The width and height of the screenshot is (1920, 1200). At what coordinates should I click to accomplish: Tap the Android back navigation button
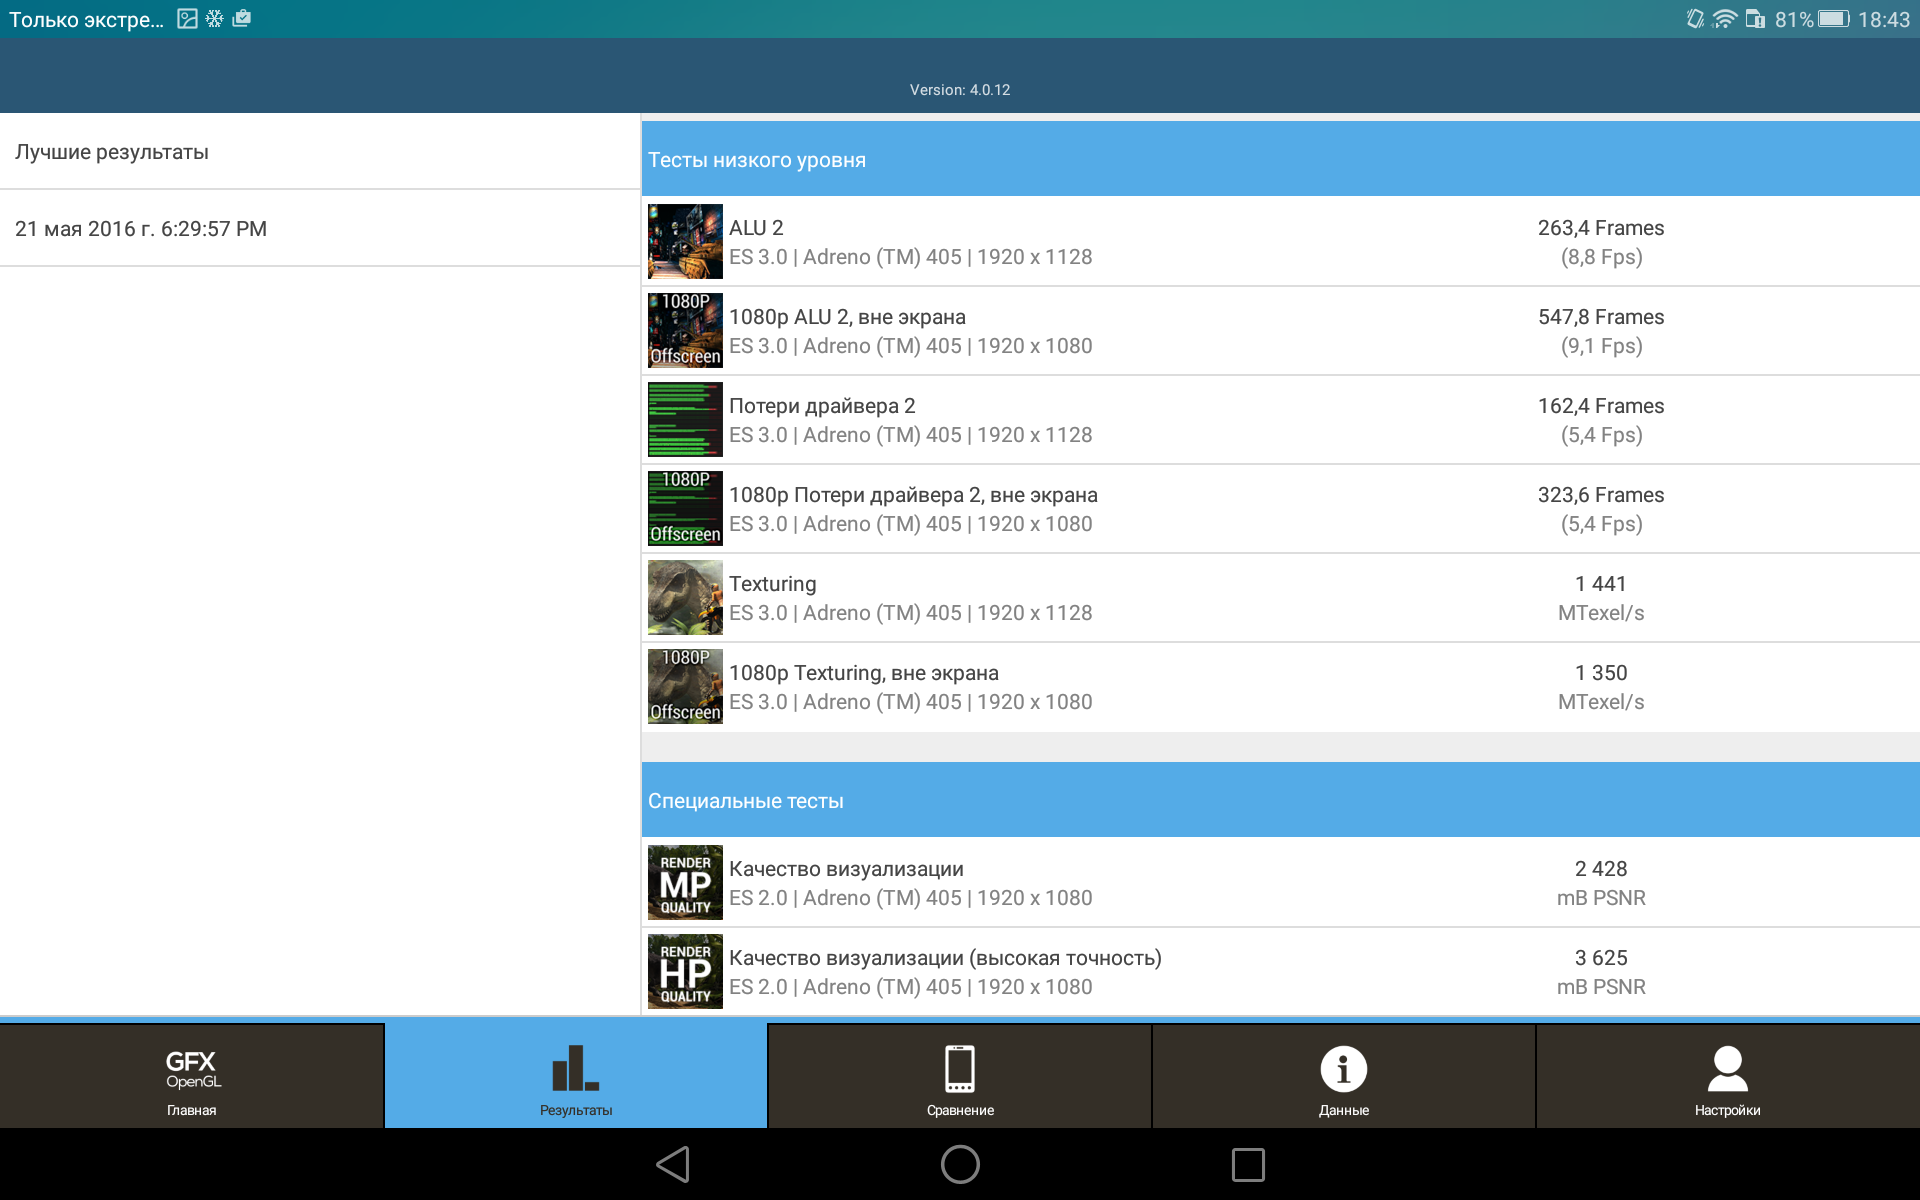(x=673, y=1164)
